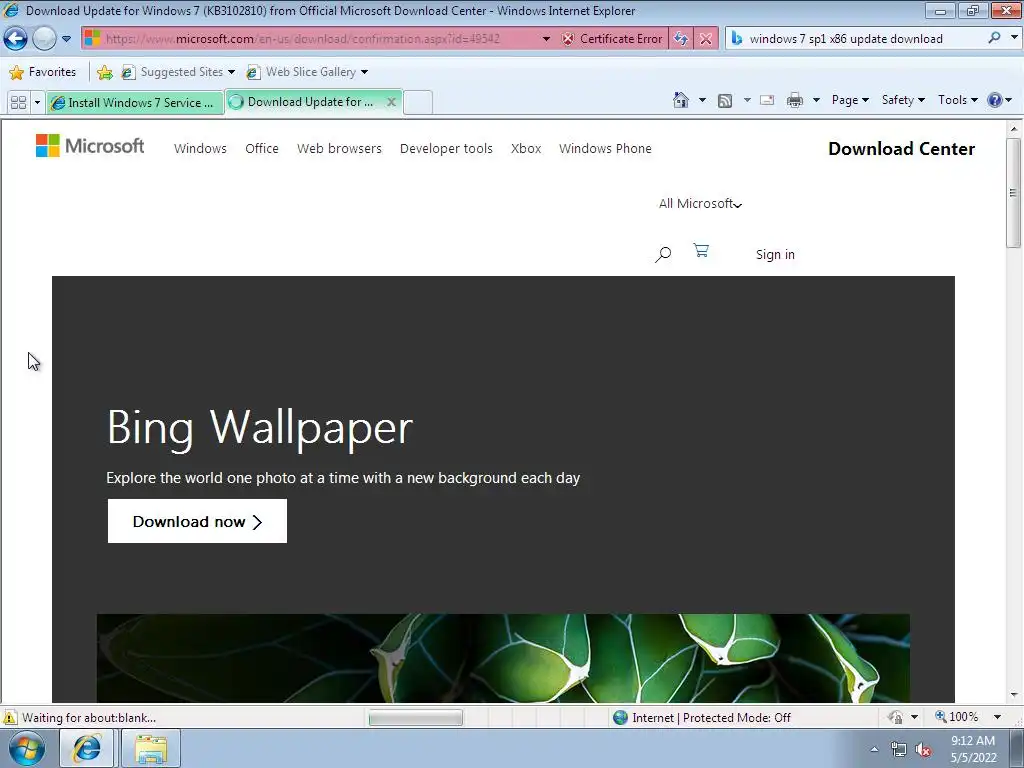This screenshot has height=768, width=1024.
Task: Open the Page menu
Action: pos(850,100)
